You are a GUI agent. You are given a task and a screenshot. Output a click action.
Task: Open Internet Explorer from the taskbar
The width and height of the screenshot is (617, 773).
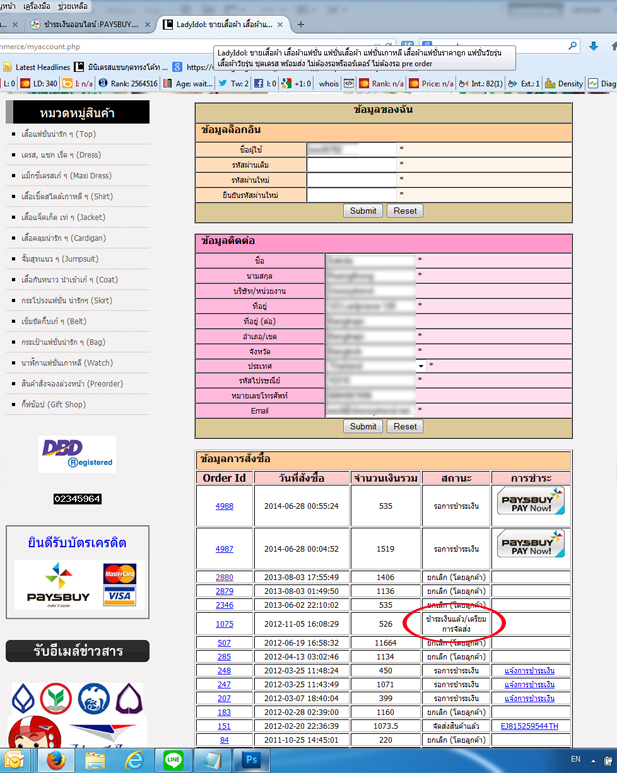click(x=134, y=761)
